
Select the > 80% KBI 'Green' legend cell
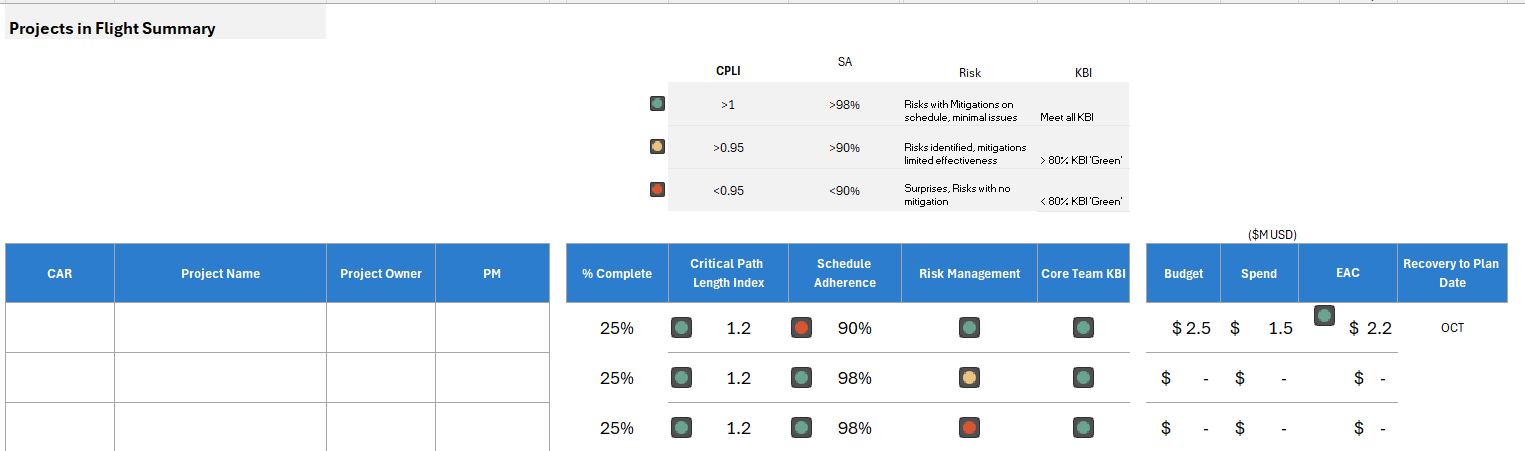pos(1083,147)
